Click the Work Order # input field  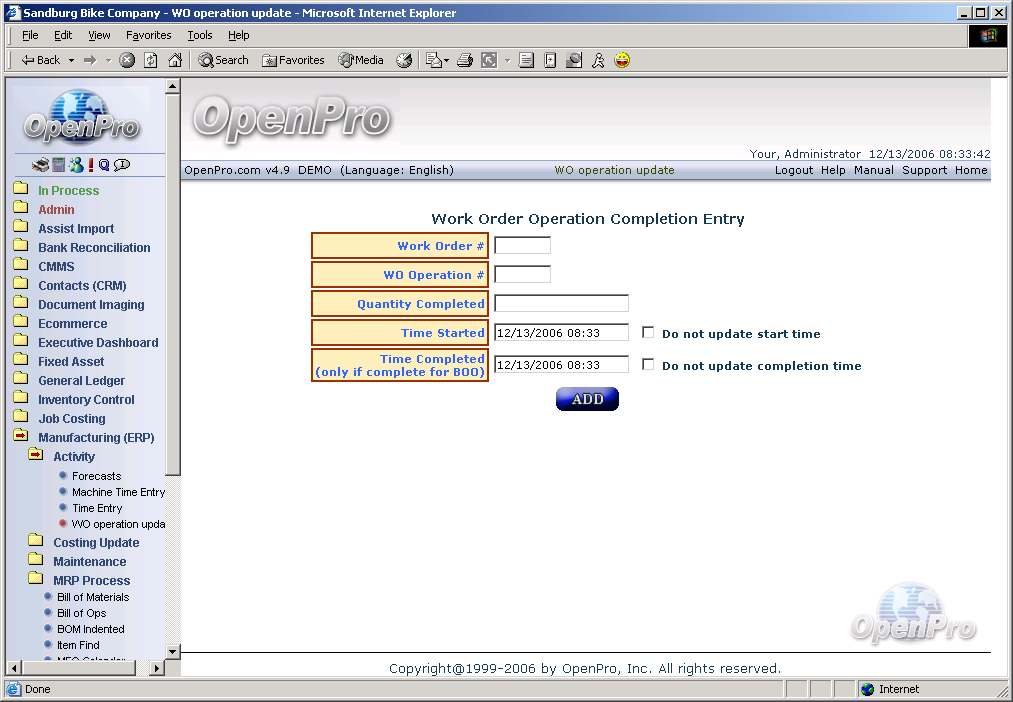tap(522, 246)
